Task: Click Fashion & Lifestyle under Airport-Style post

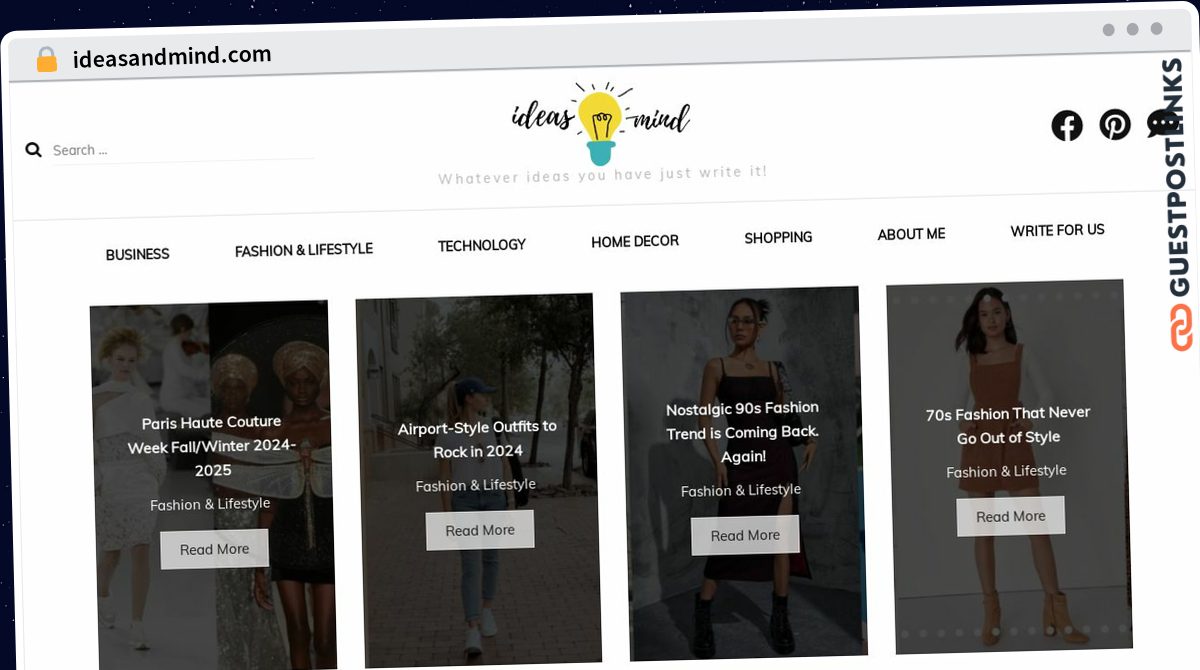Action: [x=476, y=485]
